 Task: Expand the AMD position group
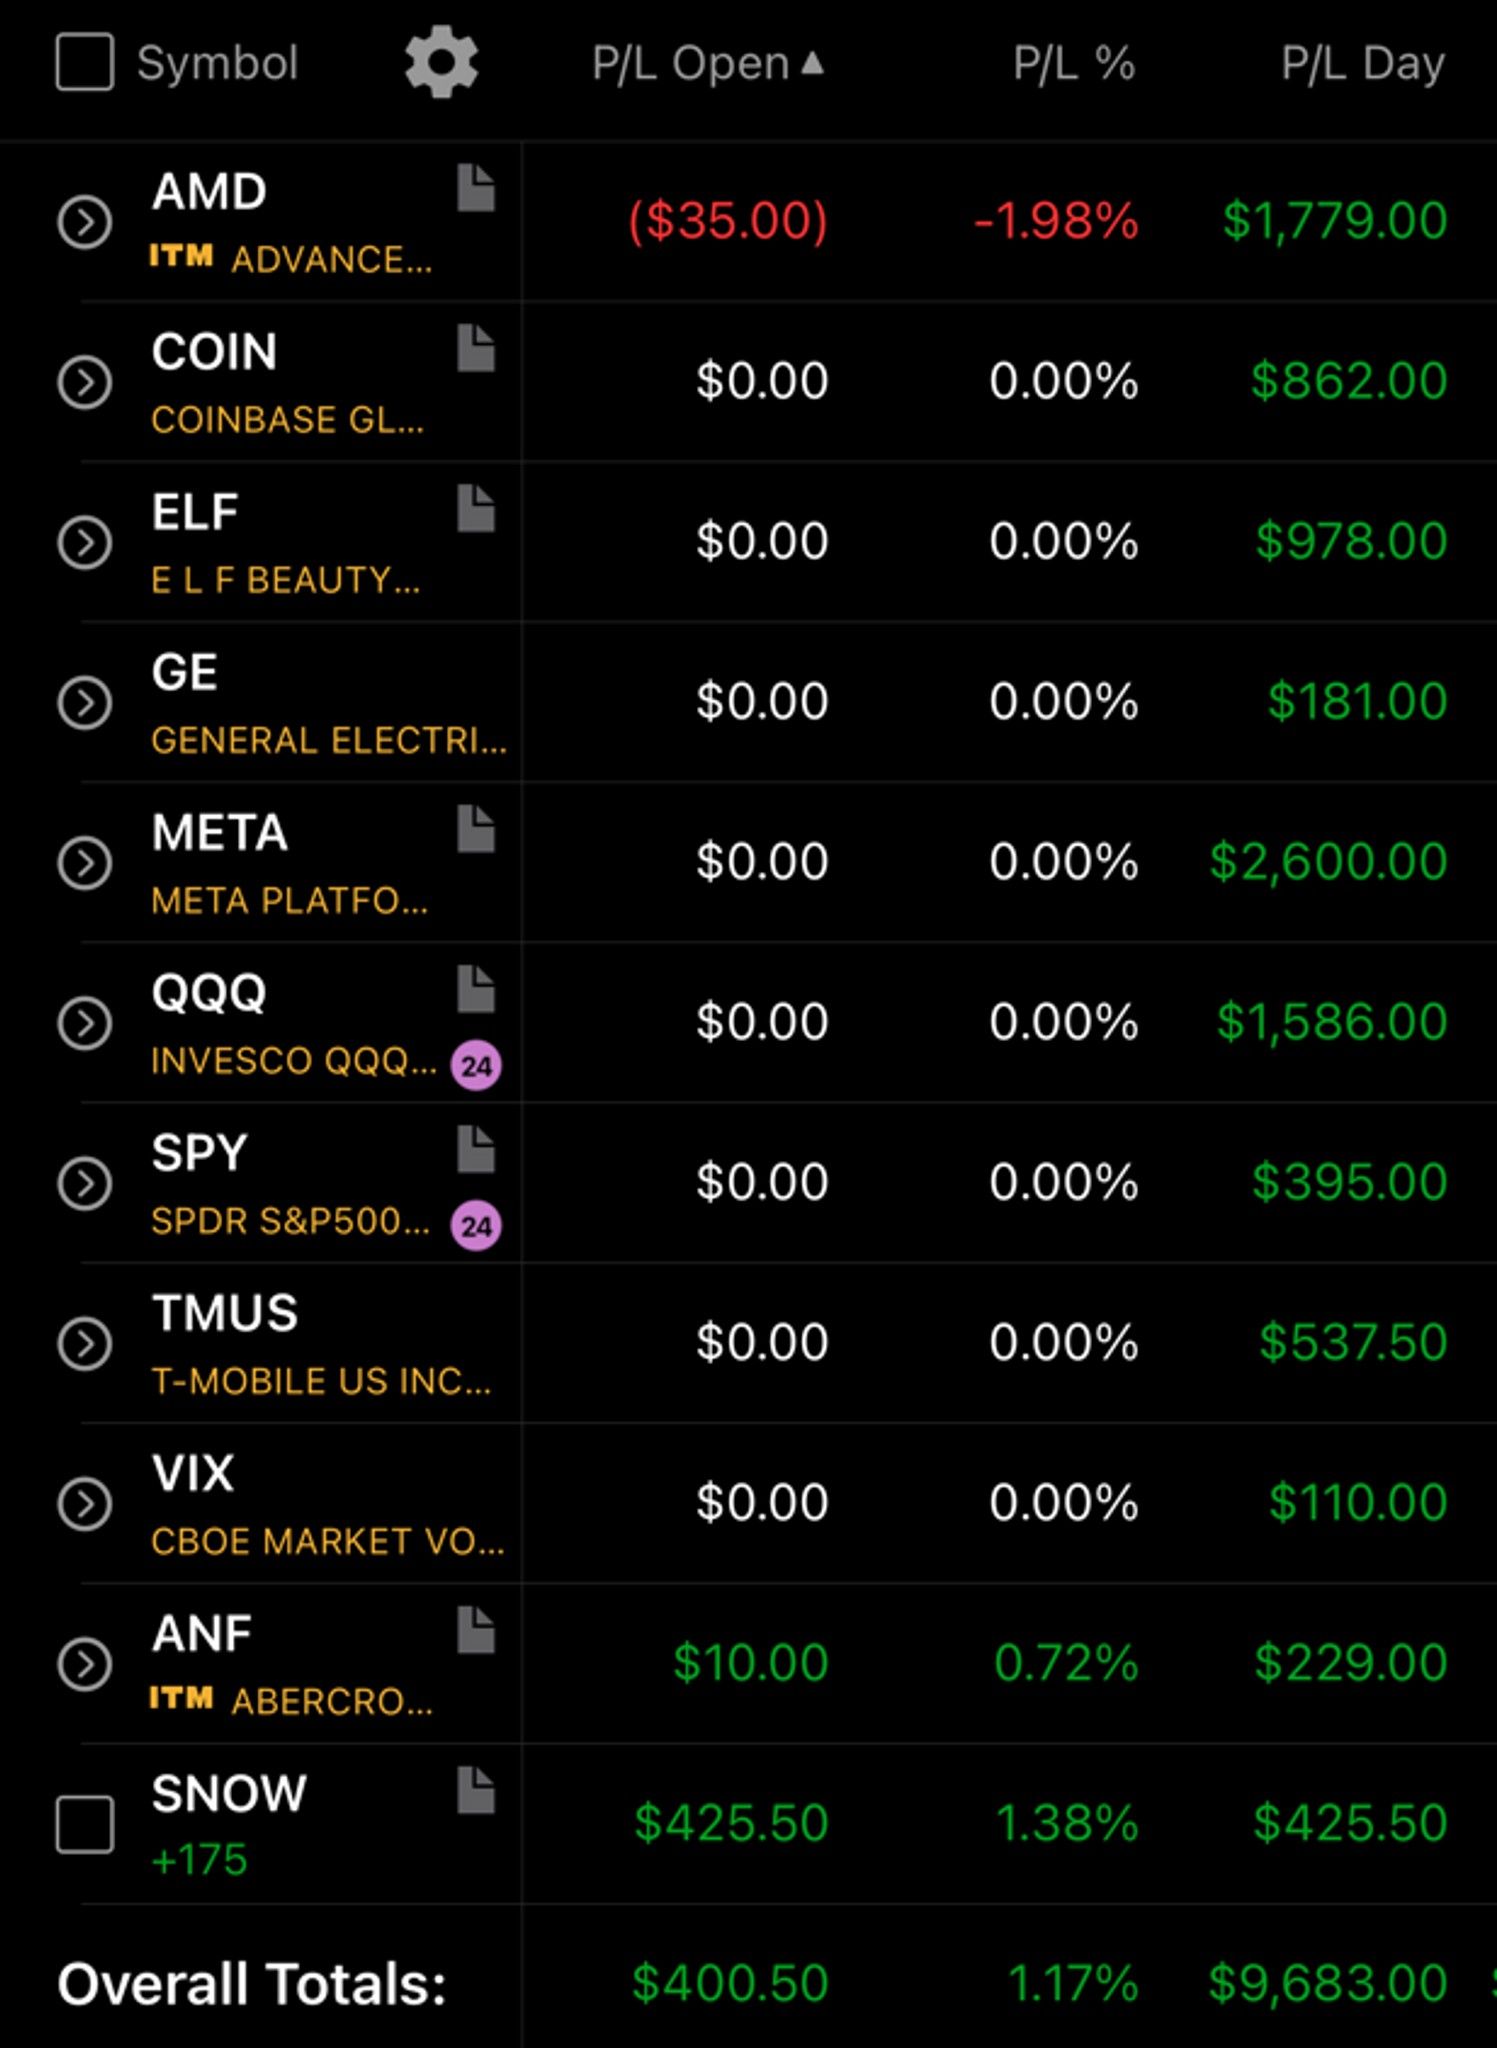click(x=84, y=222)
